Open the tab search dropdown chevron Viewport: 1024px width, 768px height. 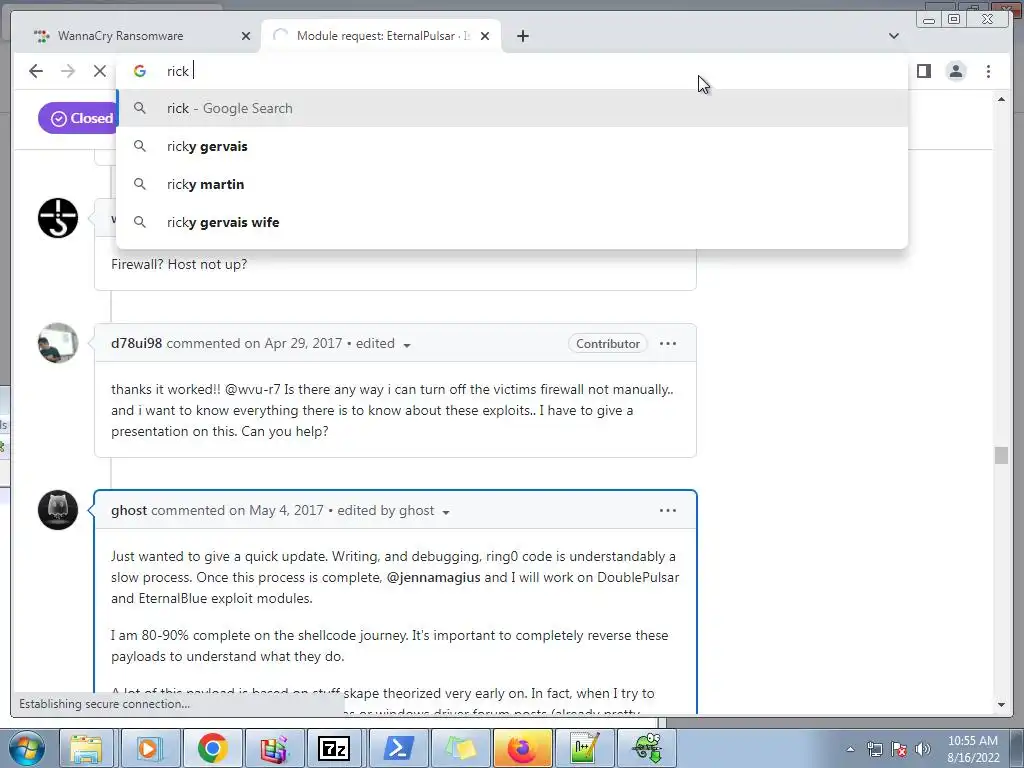pyautogui.click(x=893, y=36)
